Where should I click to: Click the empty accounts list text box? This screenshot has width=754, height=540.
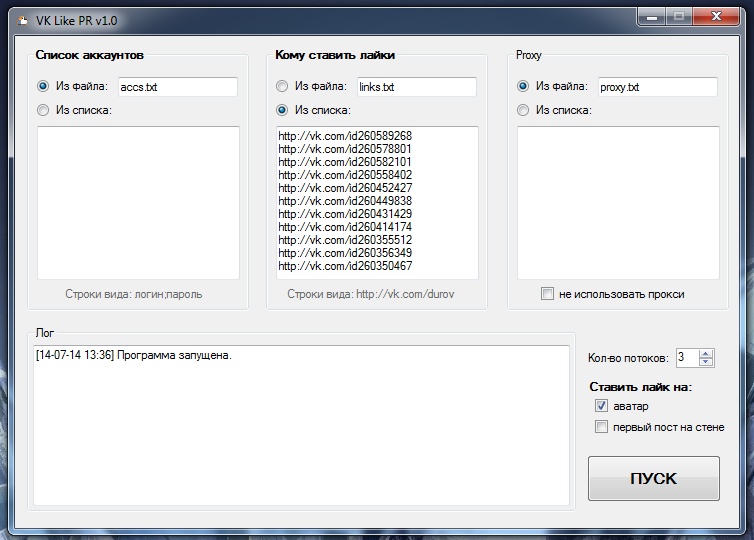(138, 203)
